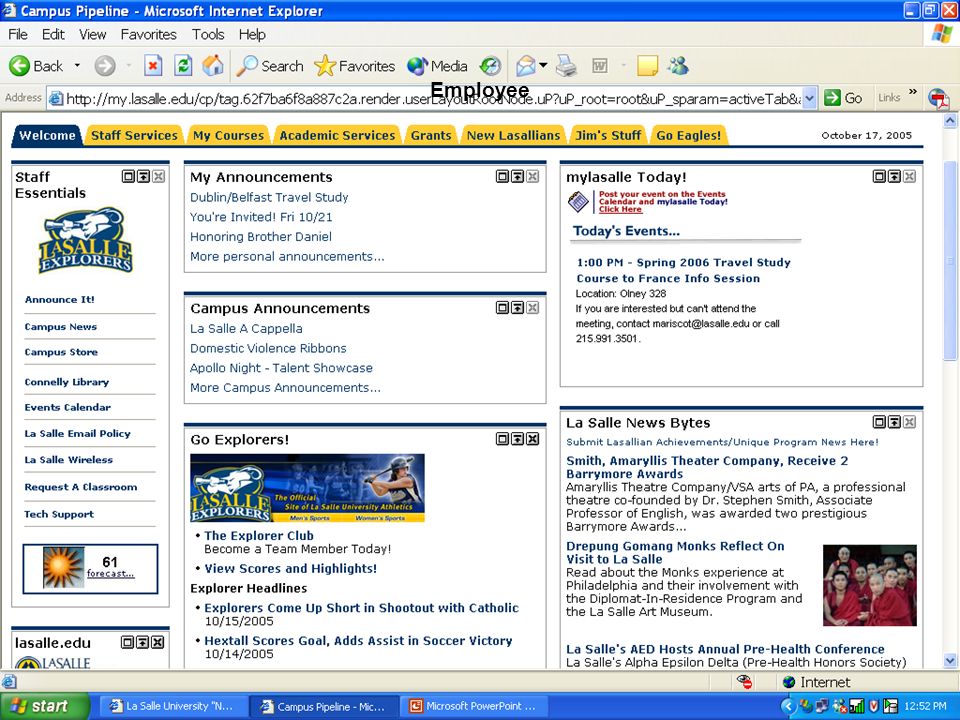
Task: Detach the mylasalle Today! channel
Action: pyautogui.click(x=894, y=176)
